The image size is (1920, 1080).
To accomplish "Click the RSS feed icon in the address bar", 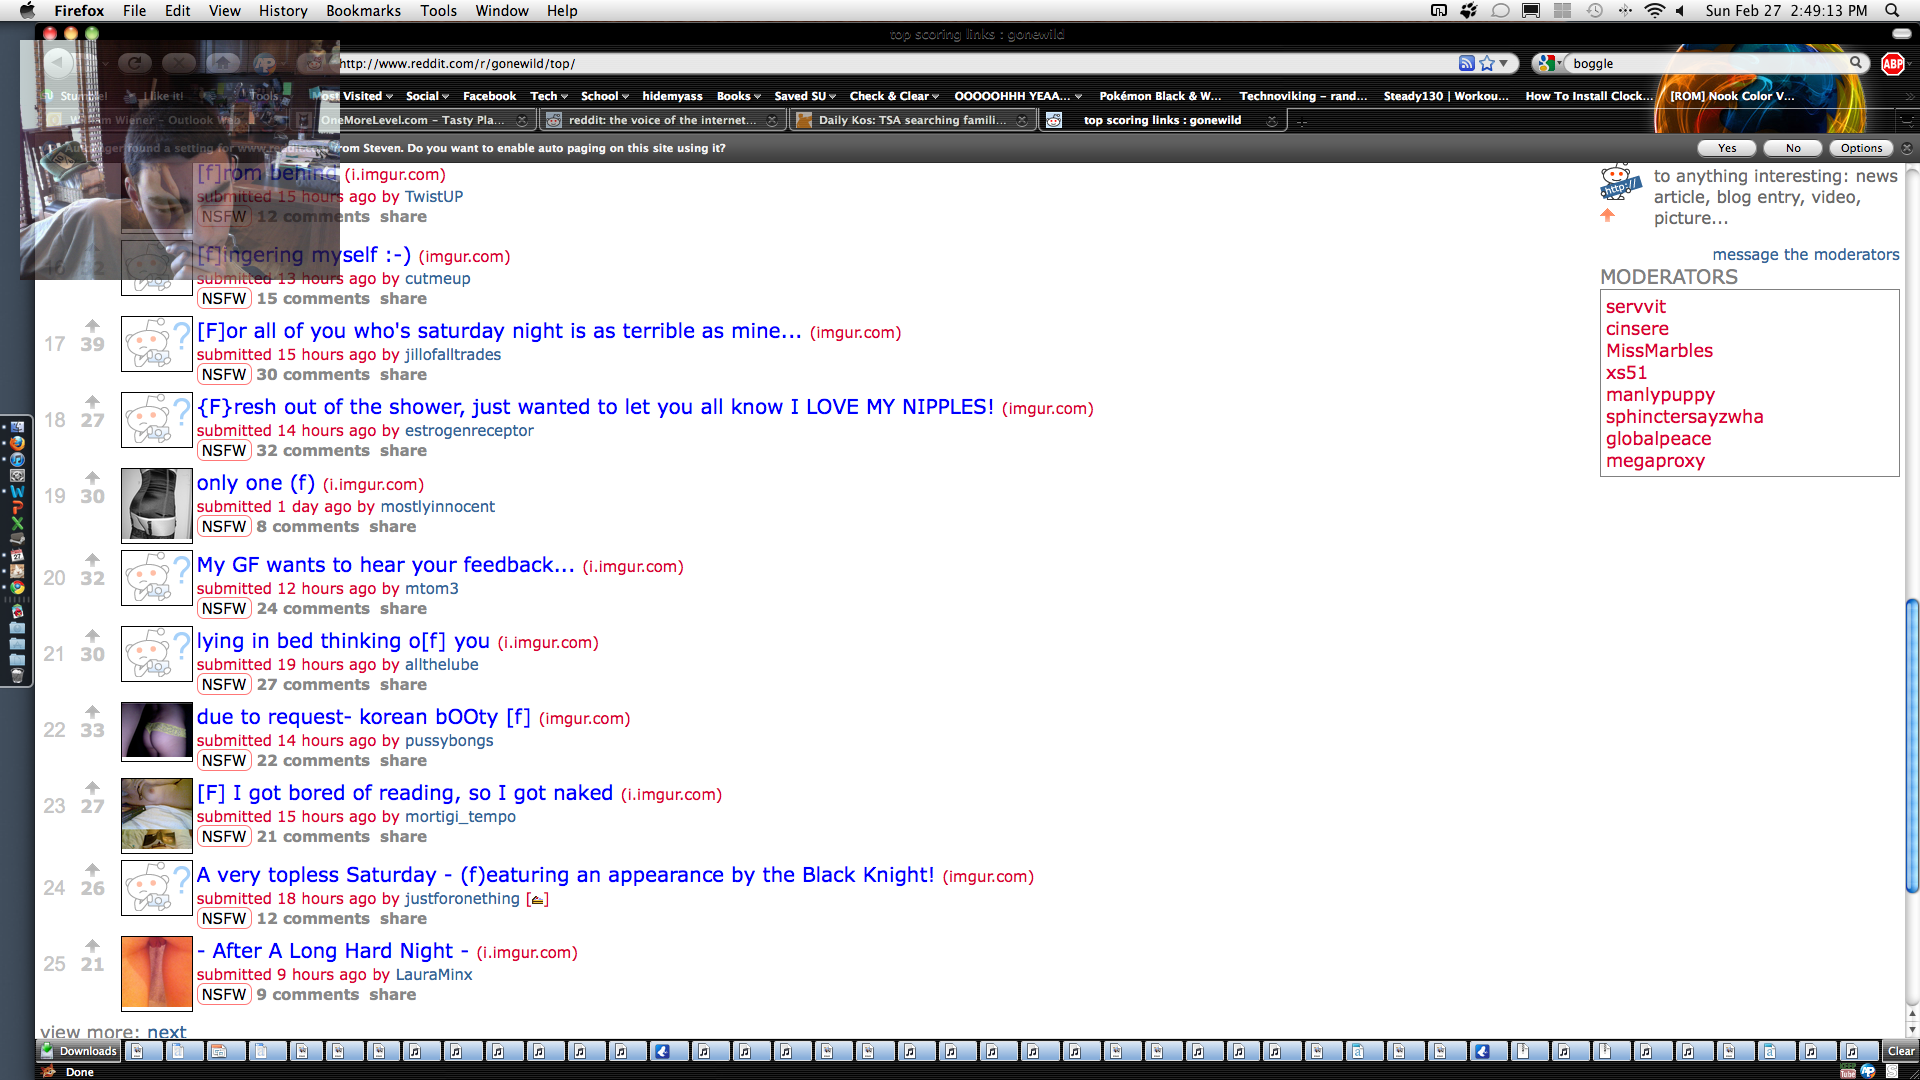I will 1466,63.
